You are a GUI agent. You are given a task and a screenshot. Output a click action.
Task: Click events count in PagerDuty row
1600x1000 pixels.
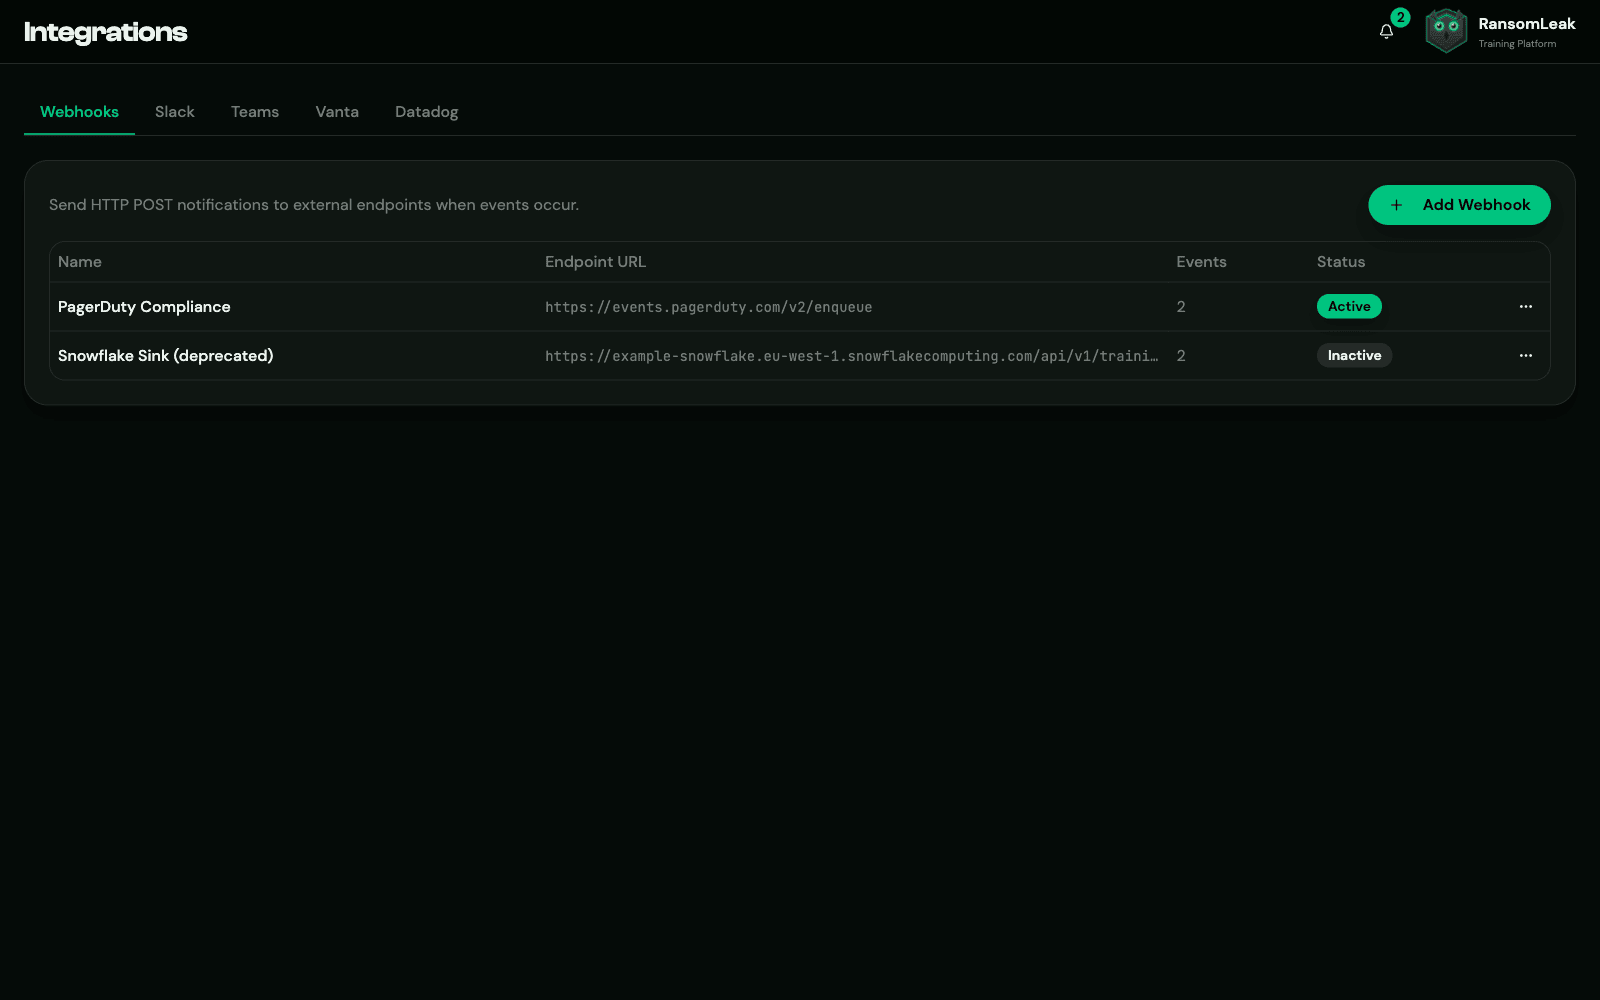click(x=1181, y=307)
